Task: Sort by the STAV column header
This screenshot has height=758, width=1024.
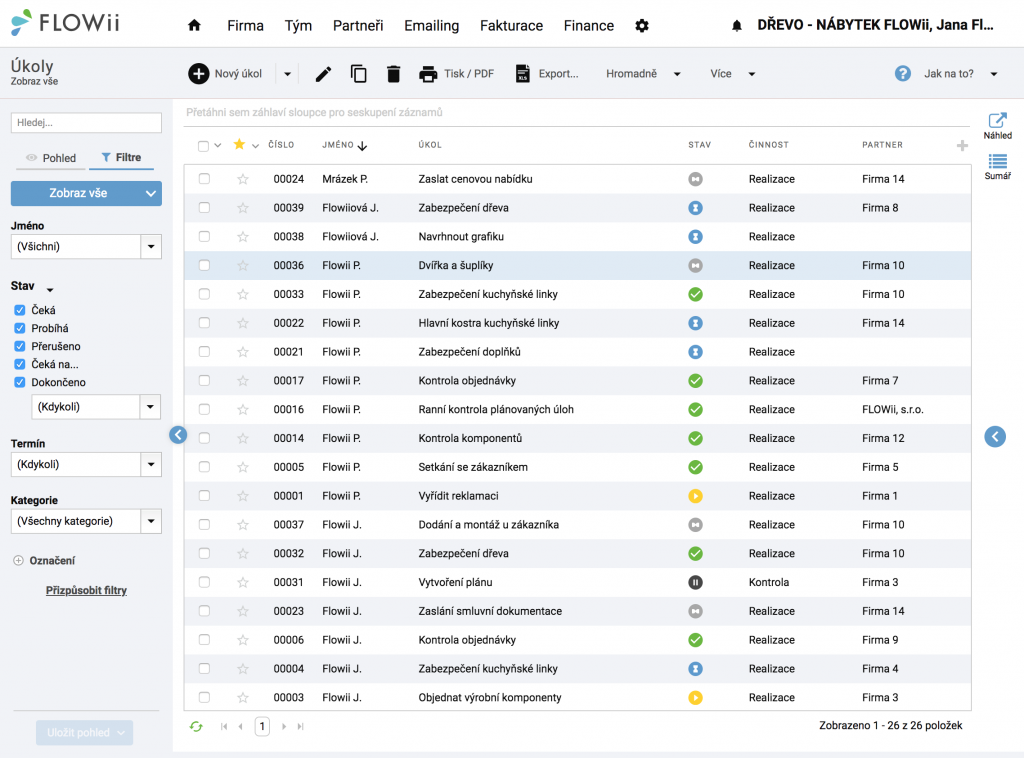Action: [x=699, y=145]
